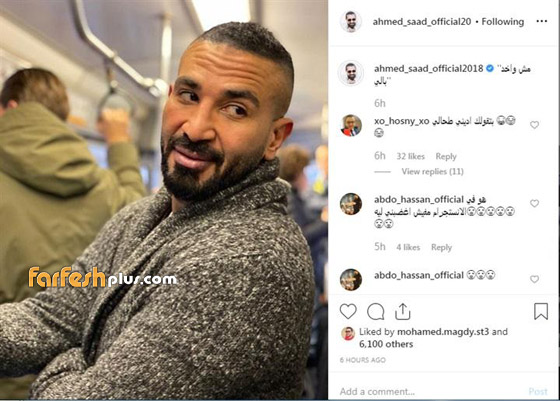Open ahmed_saad_official20 header profile picture
The height and width of the screenshot is (401, 560).
point(350,21)
